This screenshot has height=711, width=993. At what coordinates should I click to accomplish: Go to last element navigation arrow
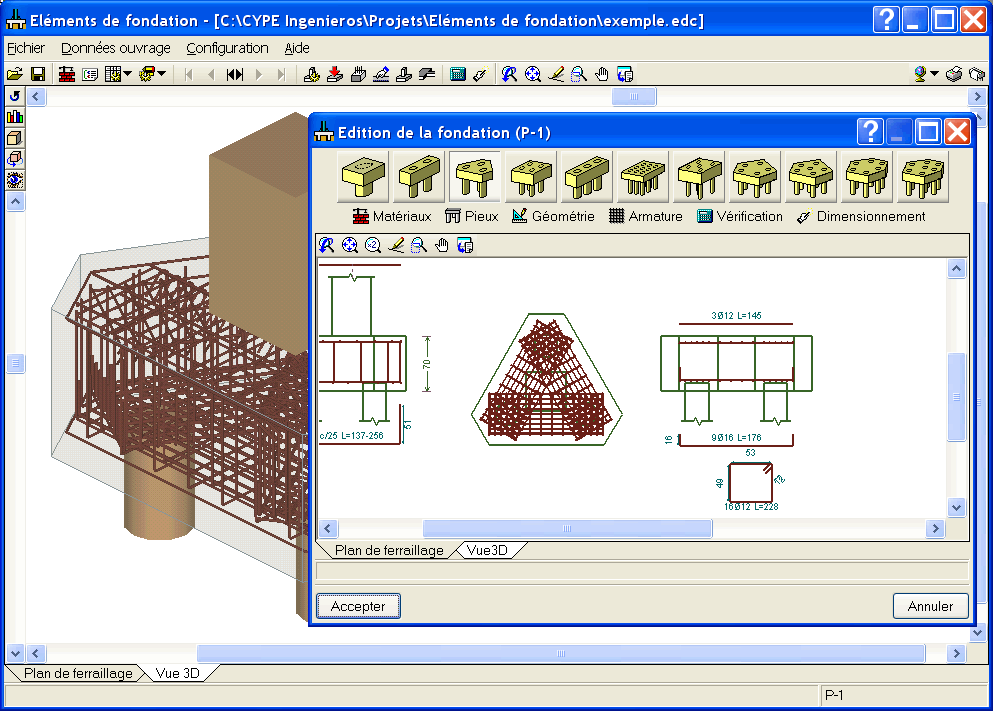282,74
